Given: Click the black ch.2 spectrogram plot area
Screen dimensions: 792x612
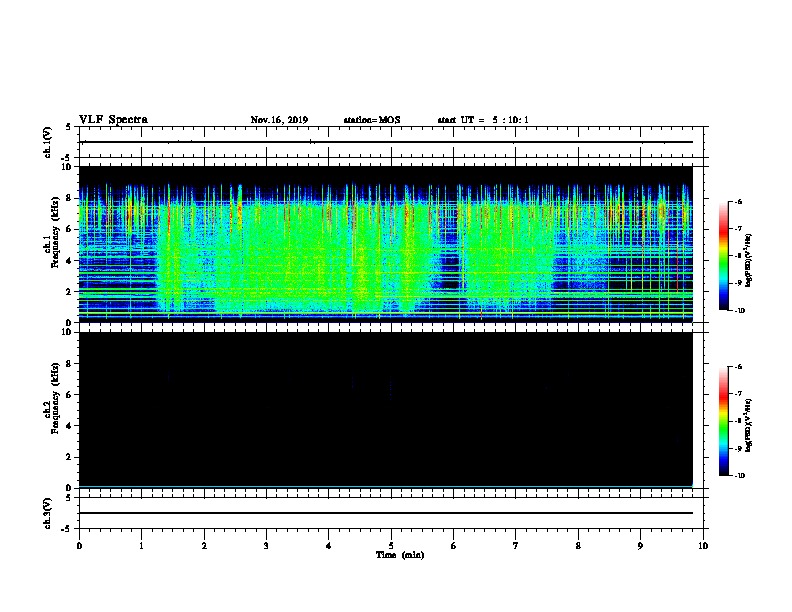Looking at the screenshot, I should point(386,410).
